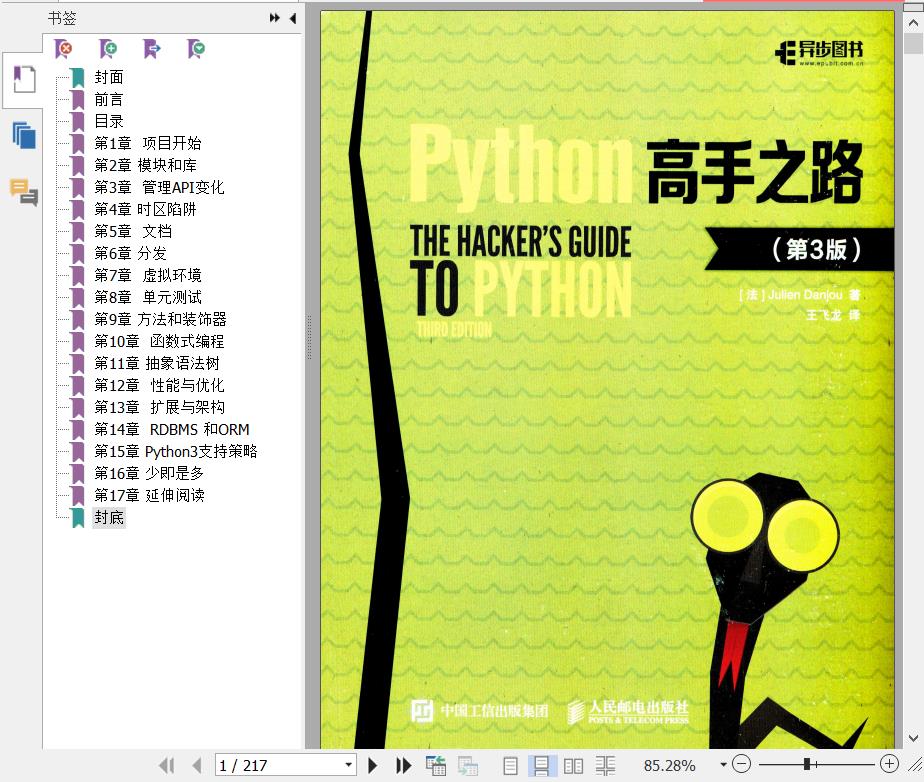Select continuous page view layout
This screenshot has width=924, height=782.
click(x=542, y=765)
